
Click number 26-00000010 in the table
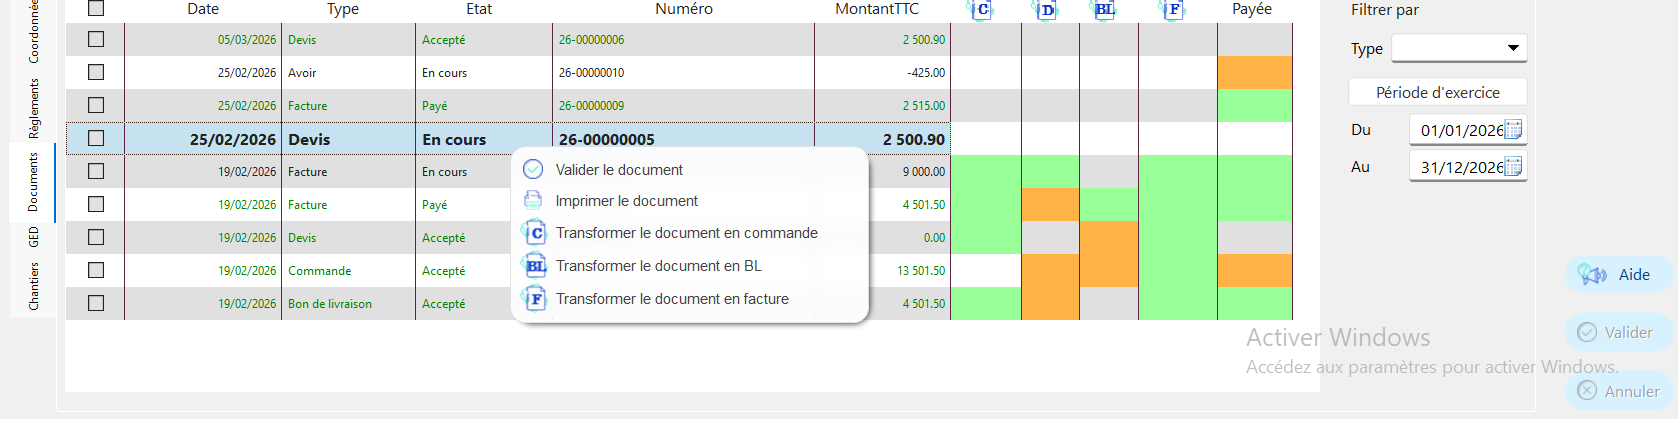(591, 73)
